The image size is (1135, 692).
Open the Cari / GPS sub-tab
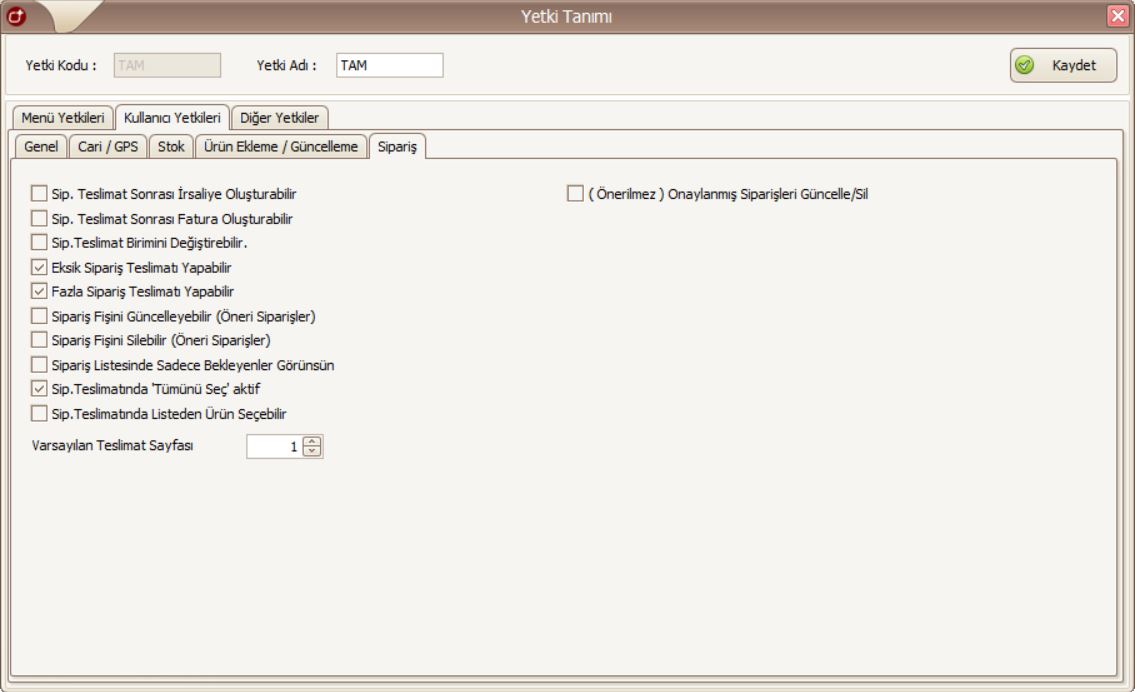(x=109, y=146)
